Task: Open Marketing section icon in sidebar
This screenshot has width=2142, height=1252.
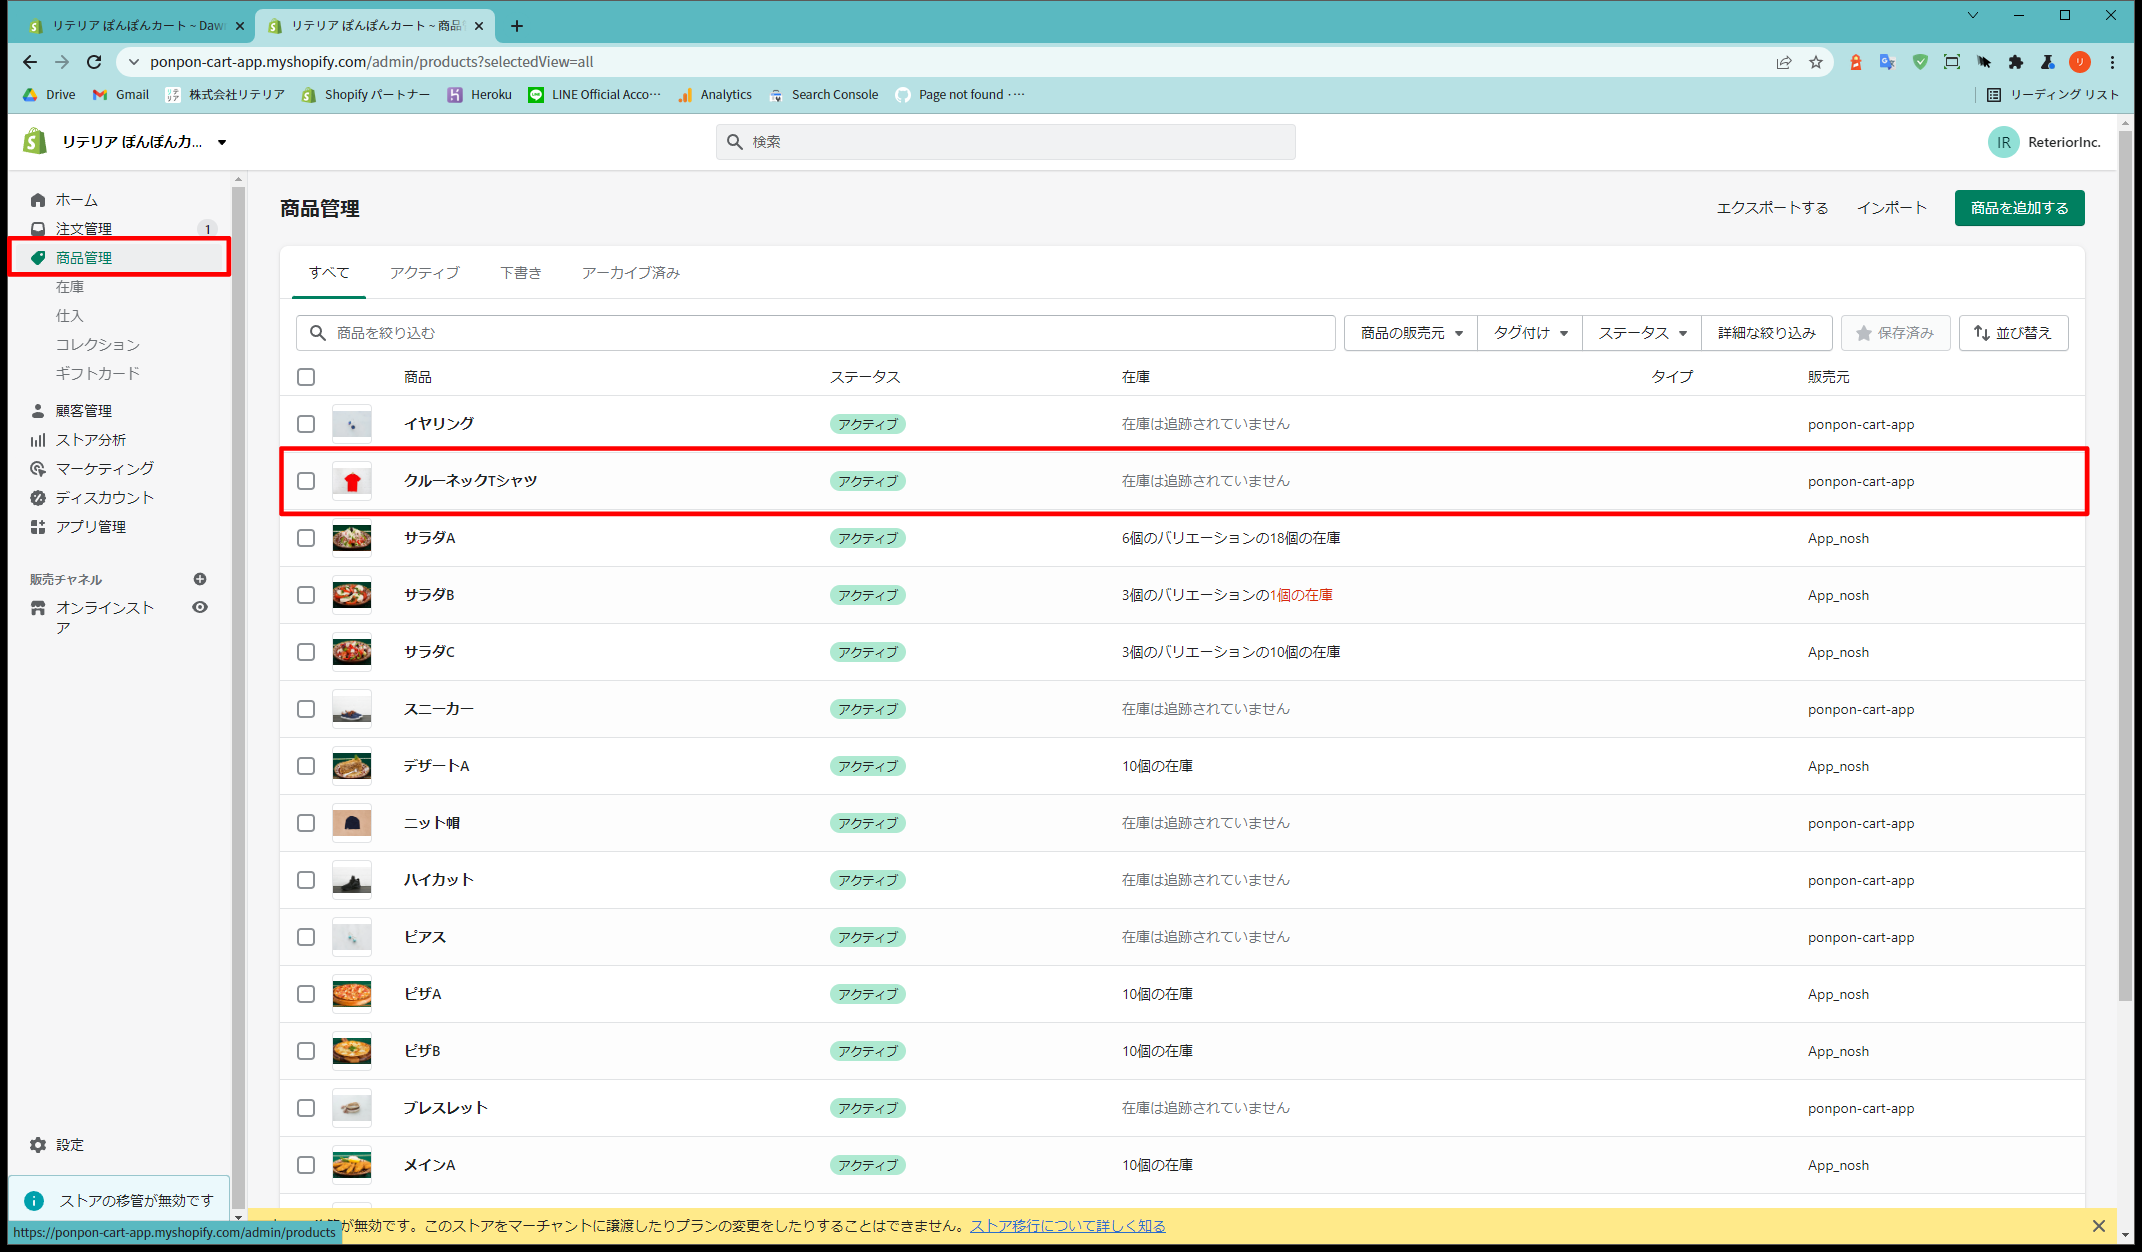Action: coord(38,469)
